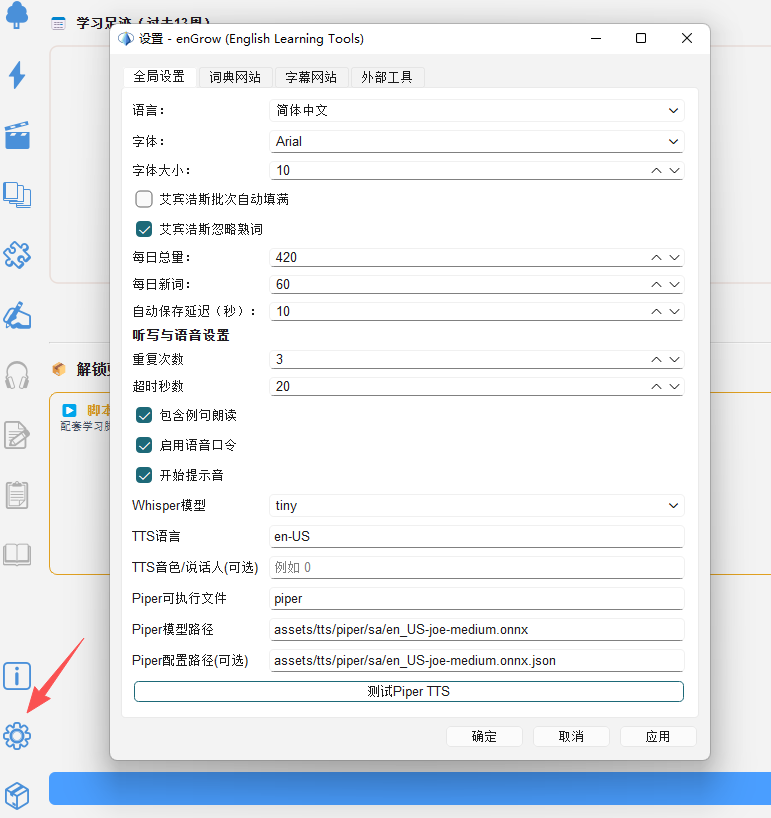Switch to 词典网站 tab
771x818 pixels.
click(236, 77)
